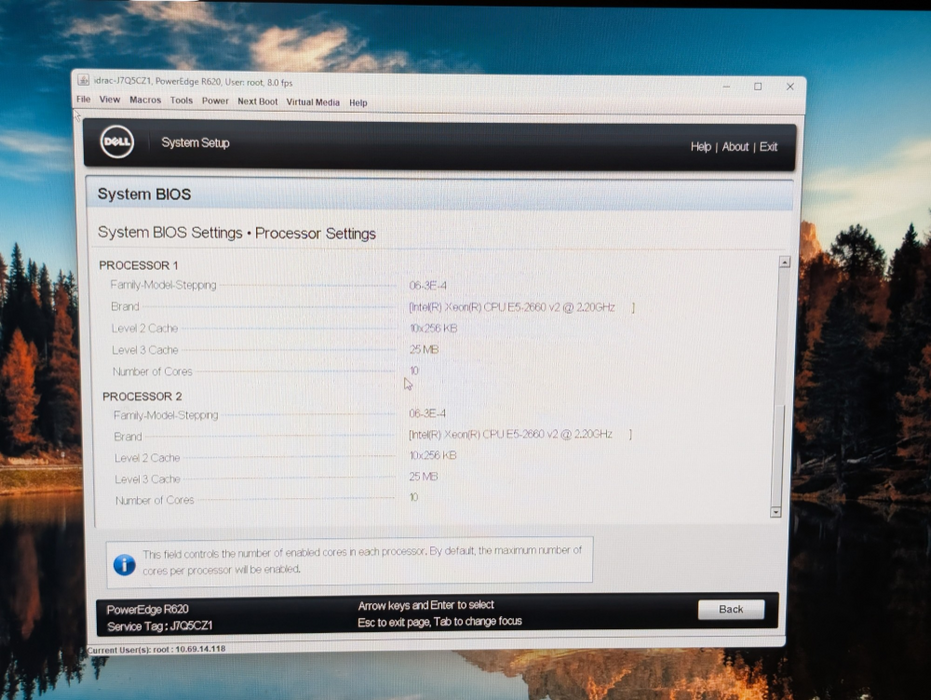Click Processor 1 Brand label
Viewport: 931px width, 700px height.
125,306
